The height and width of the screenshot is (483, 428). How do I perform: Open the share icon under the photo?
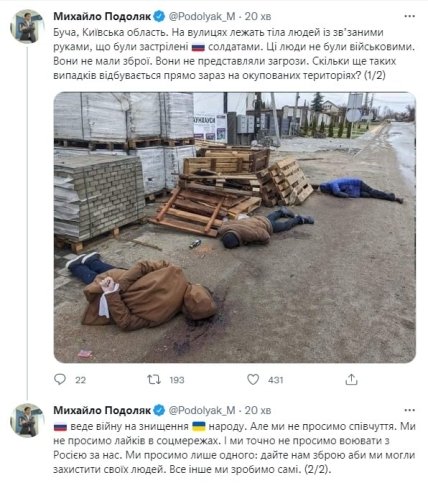point(351,379)
